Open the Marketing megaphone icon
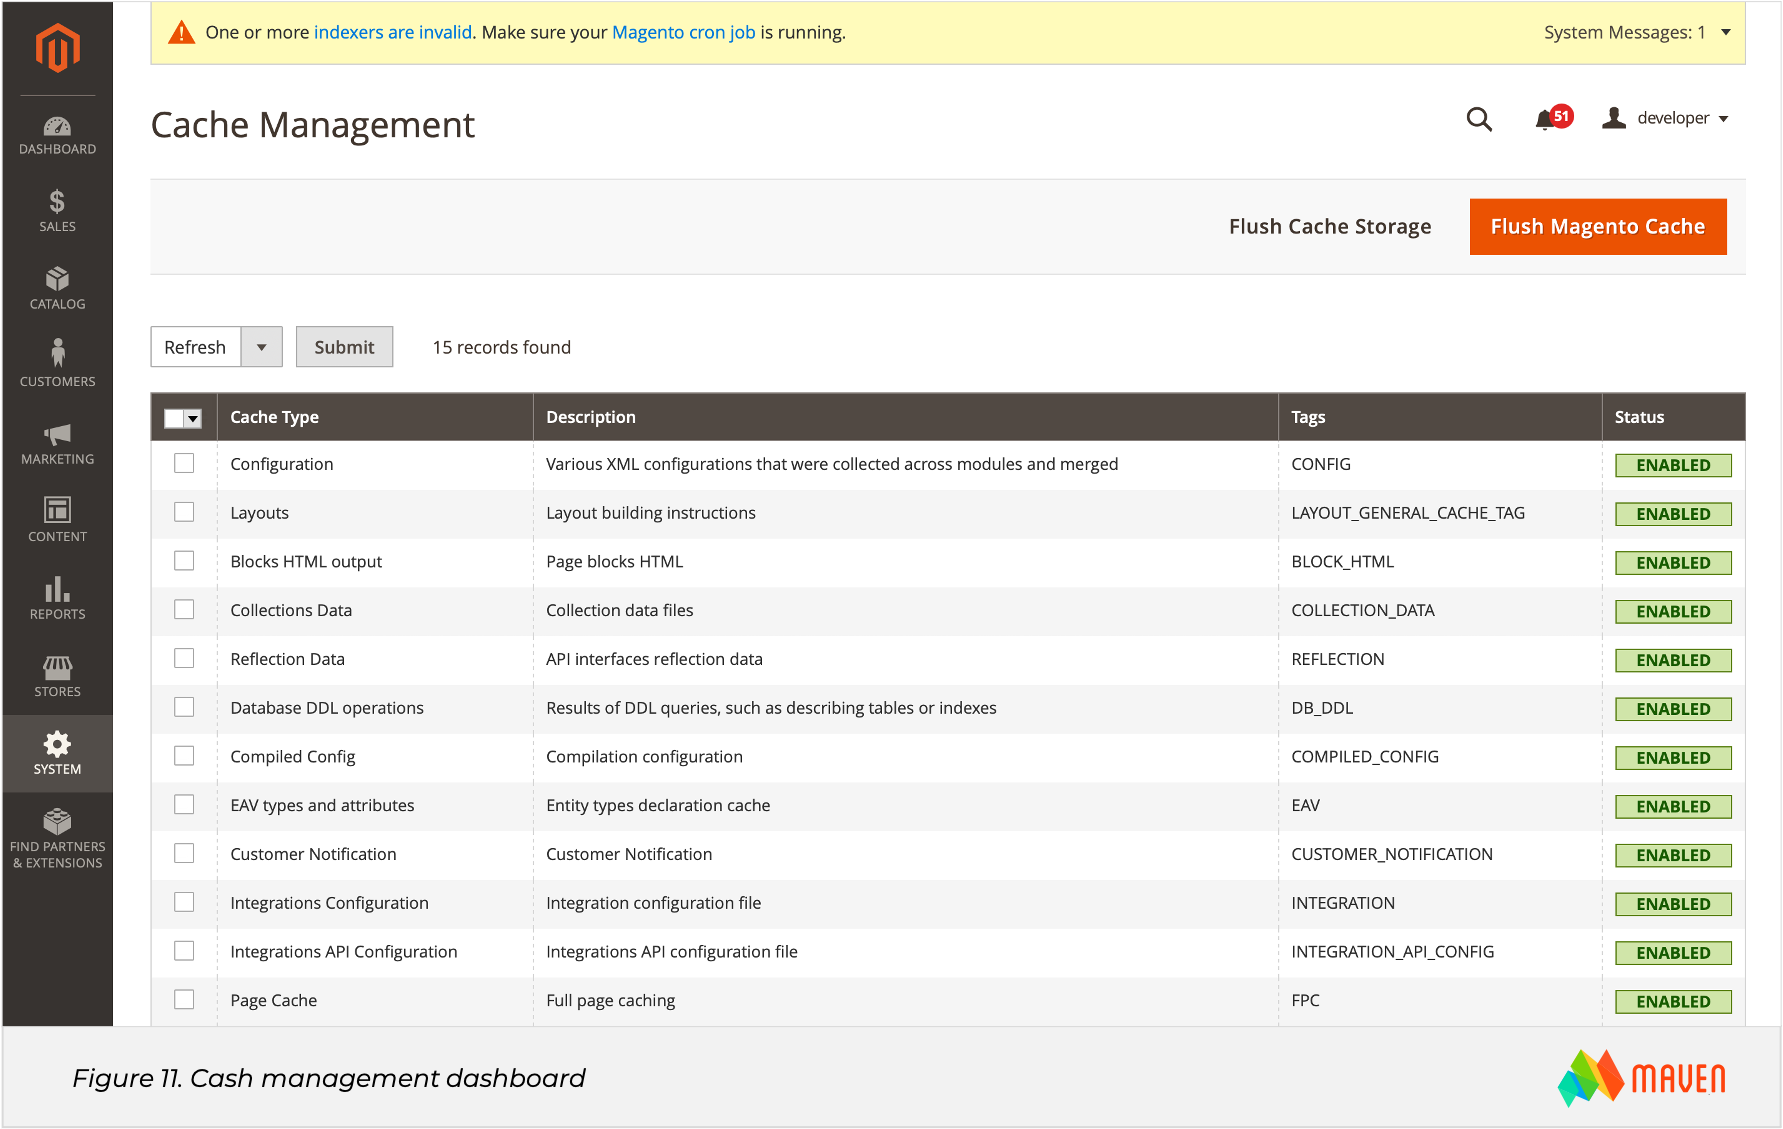 pos(57,434)
